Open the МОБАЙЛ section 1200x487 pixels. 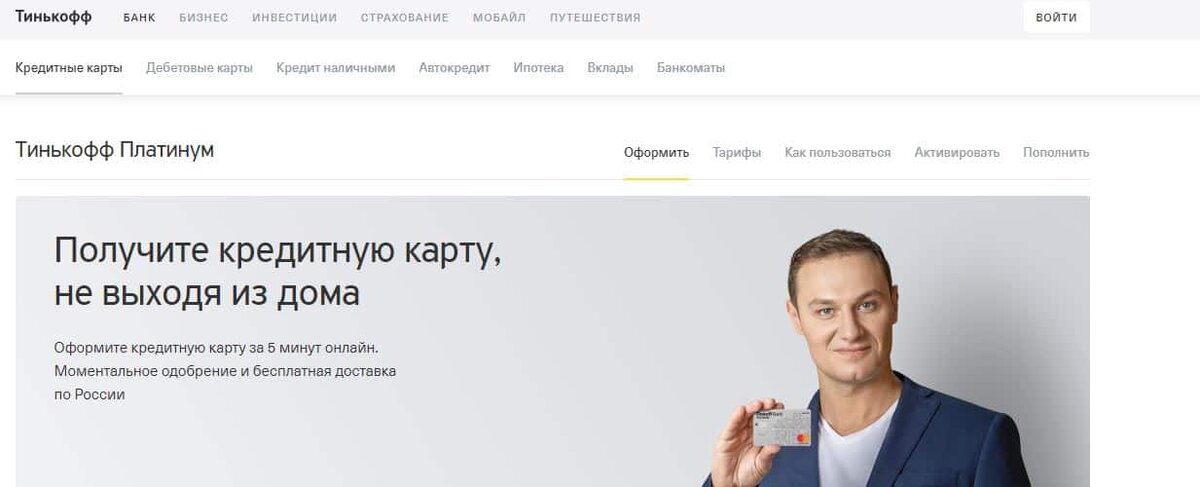click(499, 18)
